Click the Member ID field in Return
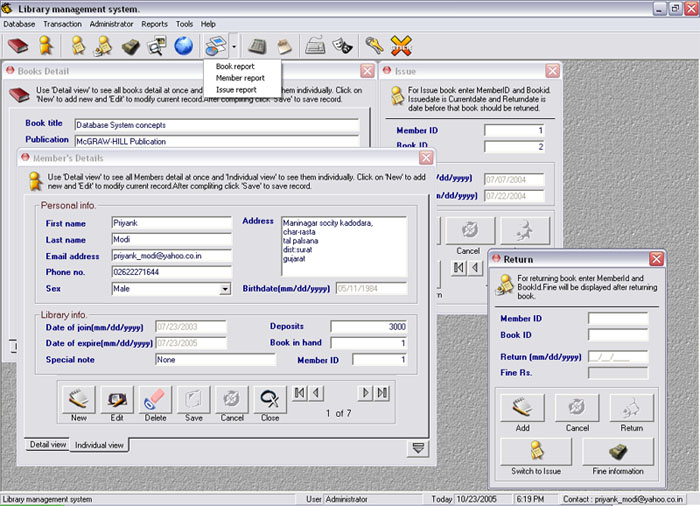 click(618, 319)
